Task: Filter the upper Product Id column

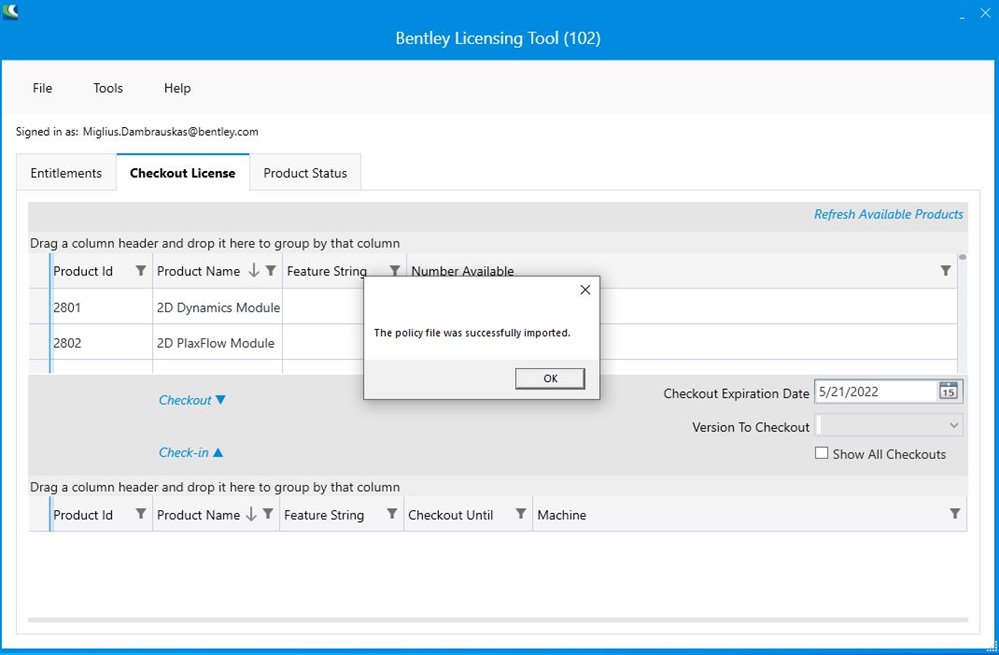Action: pyautogui.click(x=141, y=271)
